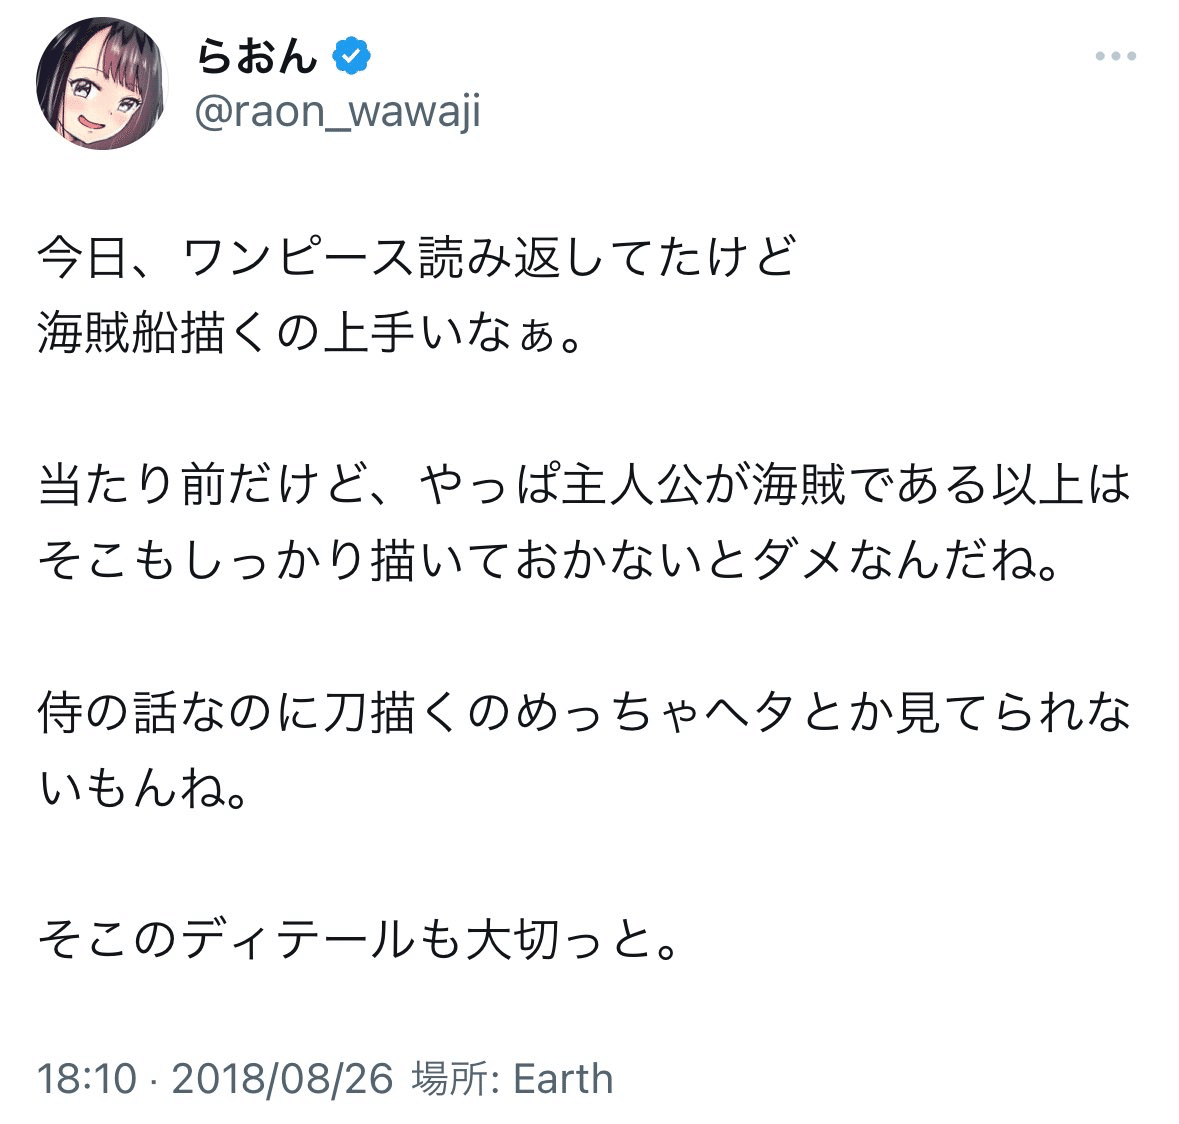Click the line starting with 当たり前だけど

pos(583,486)
